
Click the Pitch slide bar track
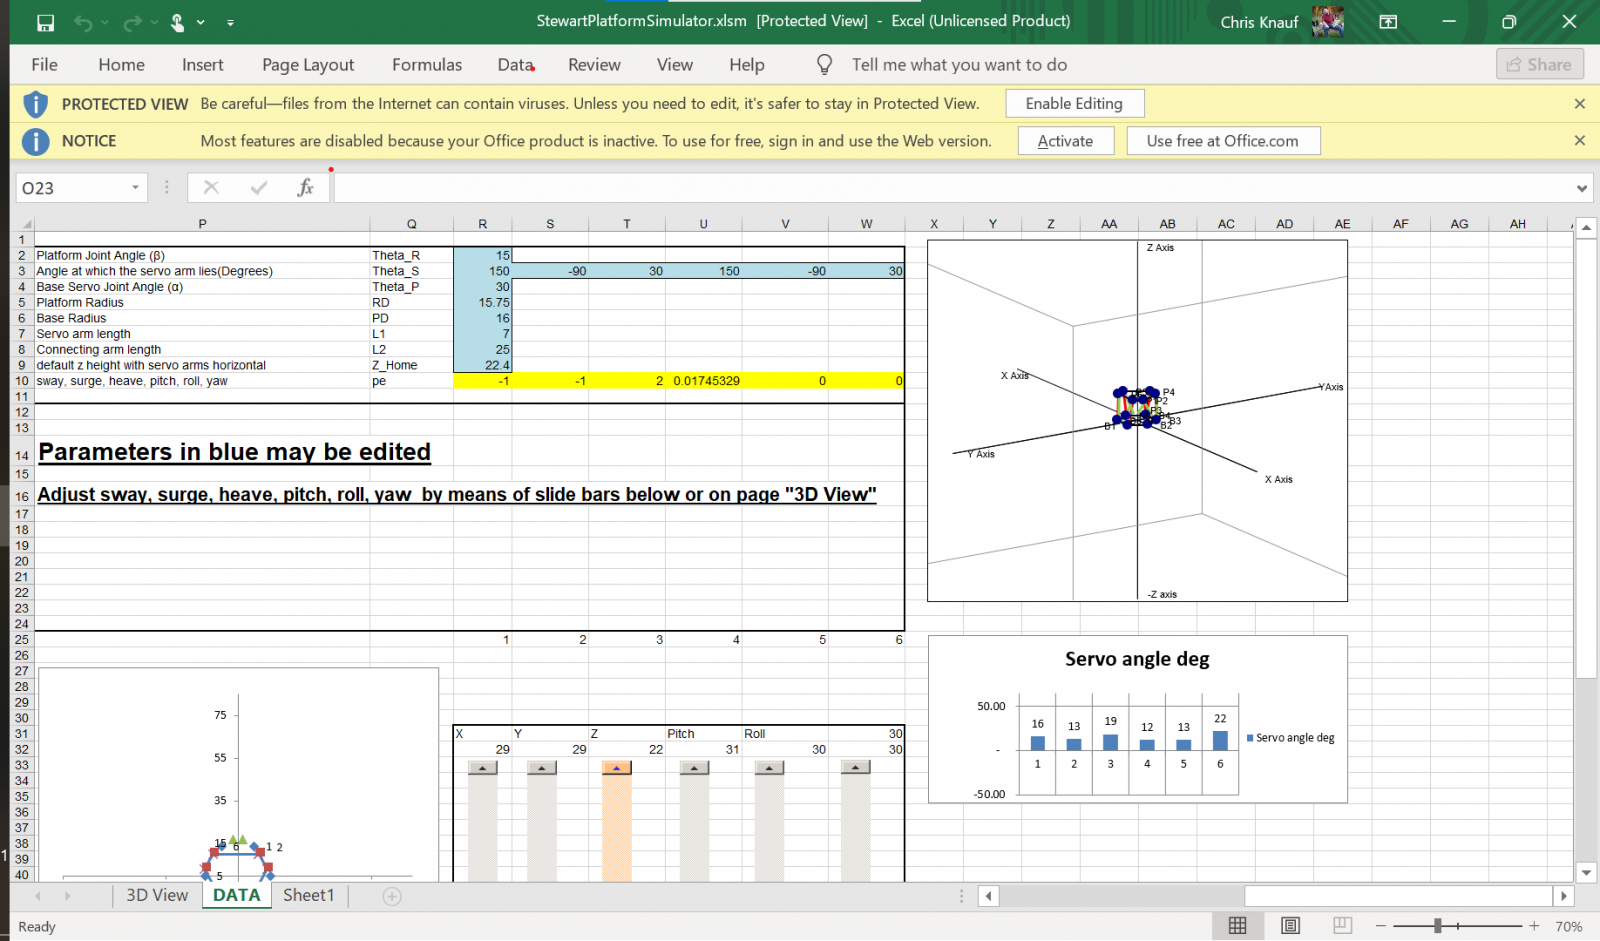pyautogui.click(x=694, y=828)
